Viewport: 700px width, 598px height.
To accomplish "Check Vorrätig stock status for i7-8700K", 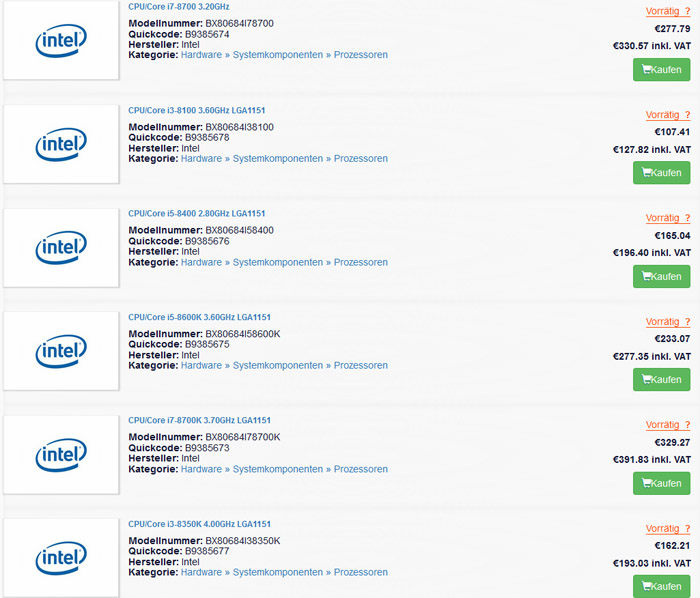I will pyautogui.click(x=668, y=425).
